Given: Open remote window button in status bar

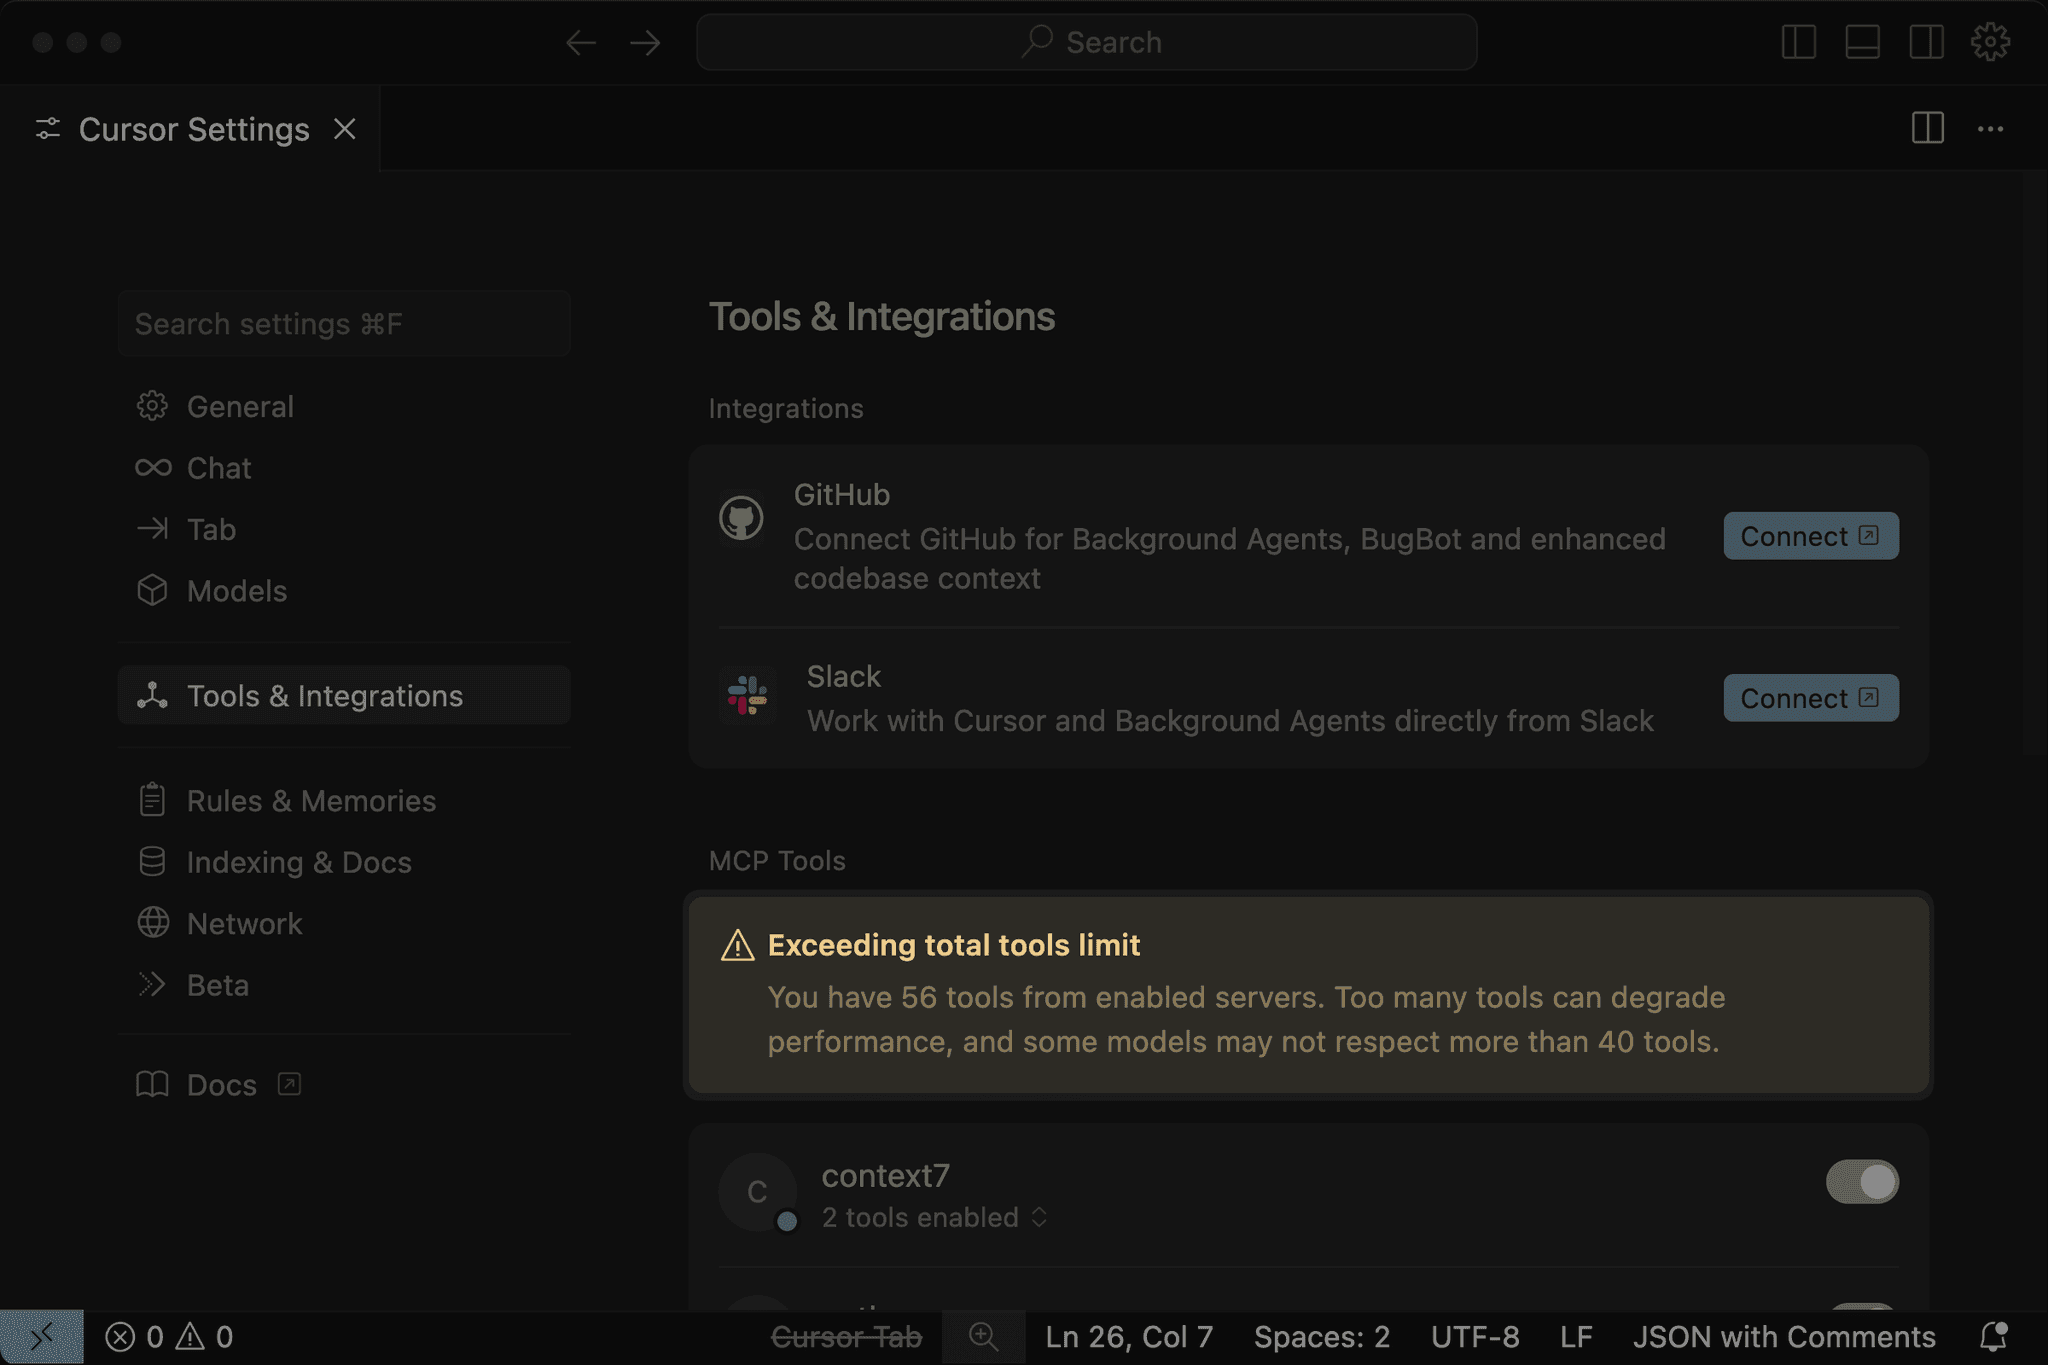Looking at the screenshot, I should point(42,1337).
